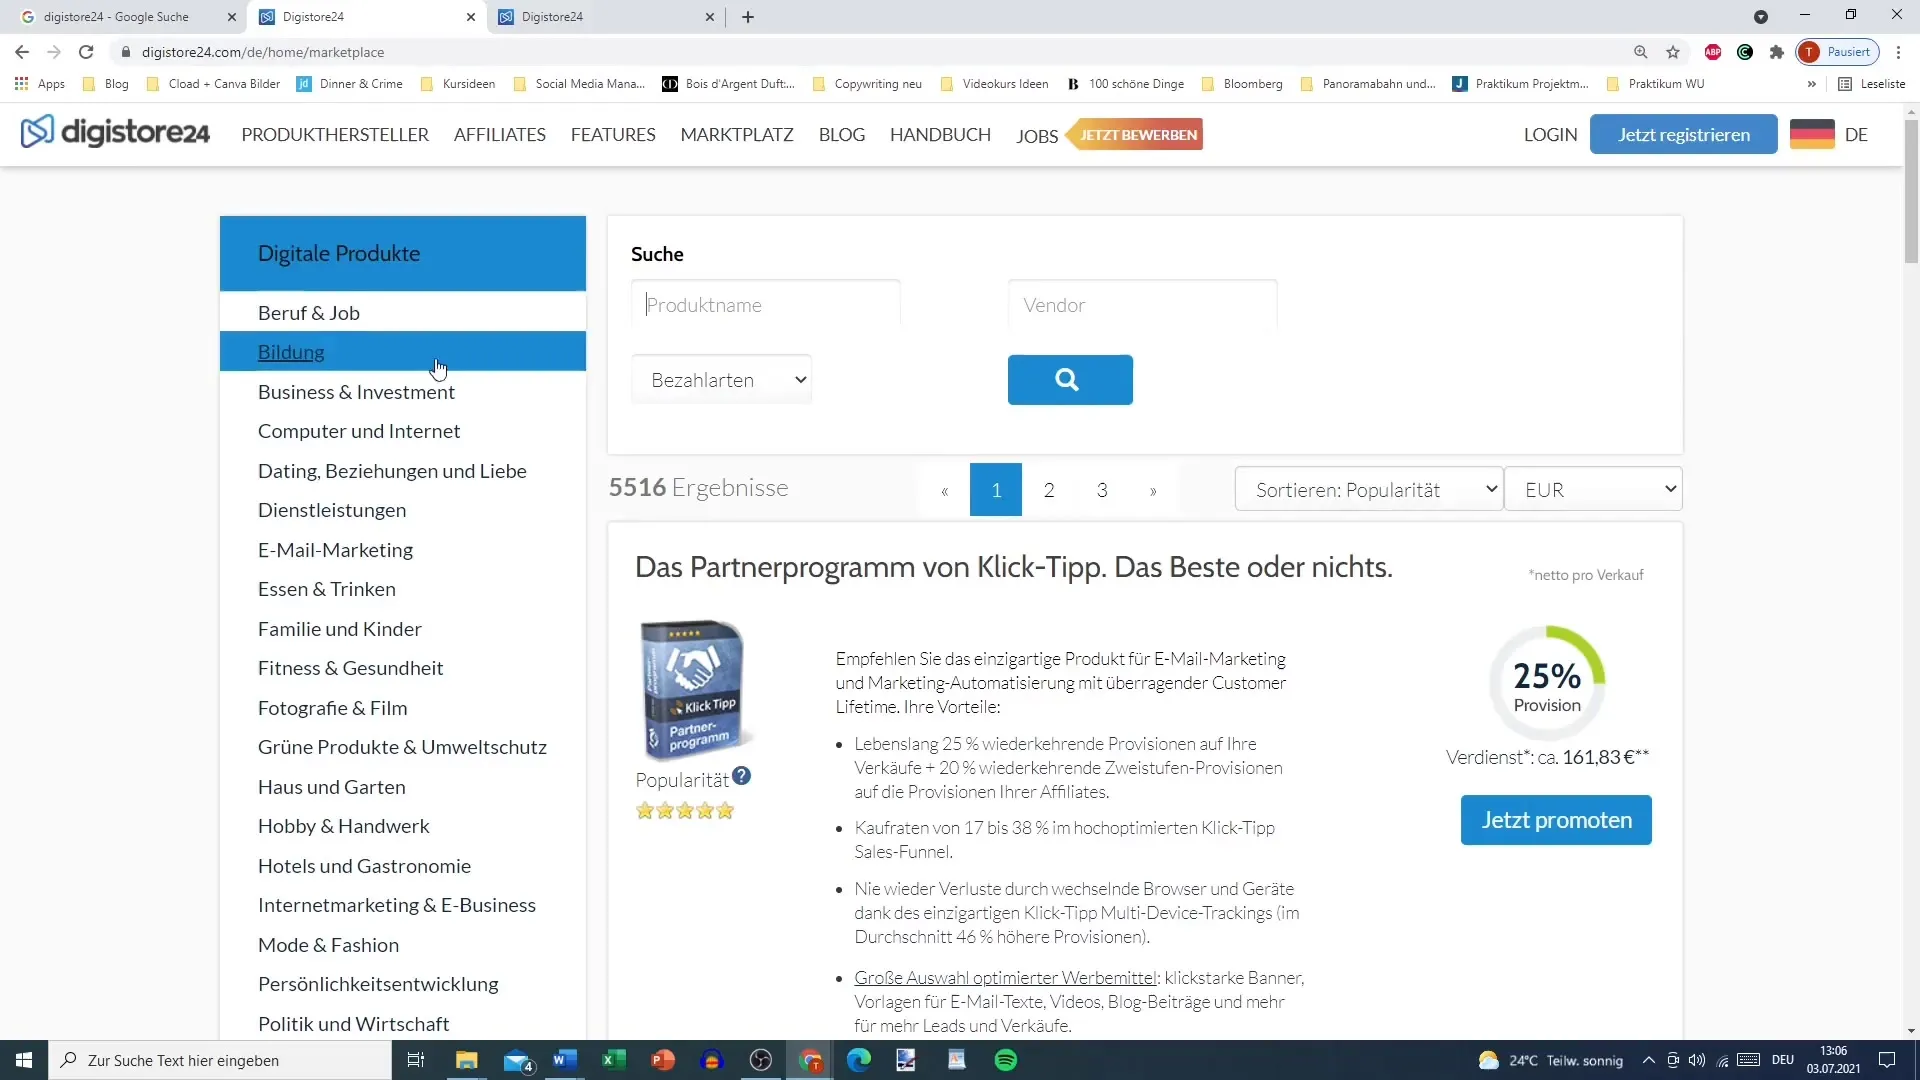Click the browser back arrow
1920x1080 pixels.
22,52
